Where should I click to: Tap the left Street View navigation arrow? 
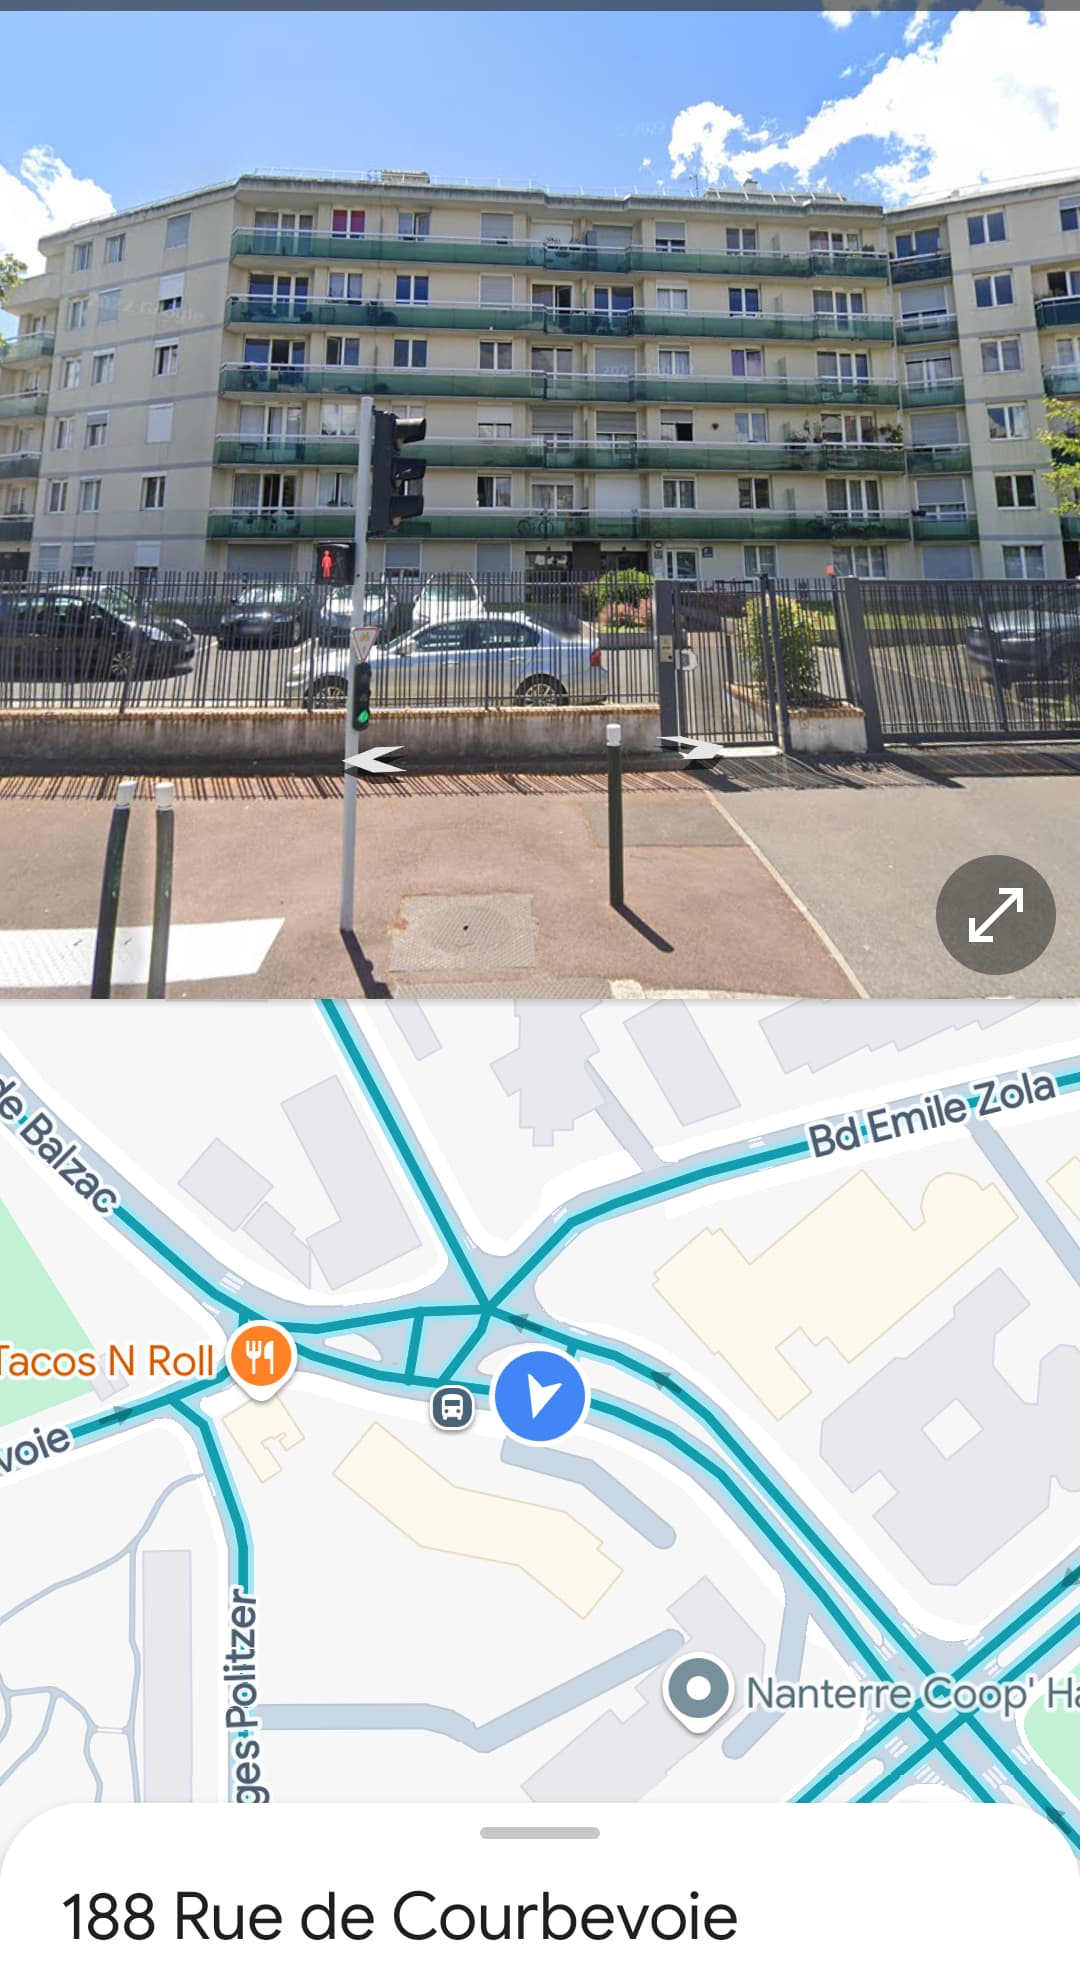374,761
